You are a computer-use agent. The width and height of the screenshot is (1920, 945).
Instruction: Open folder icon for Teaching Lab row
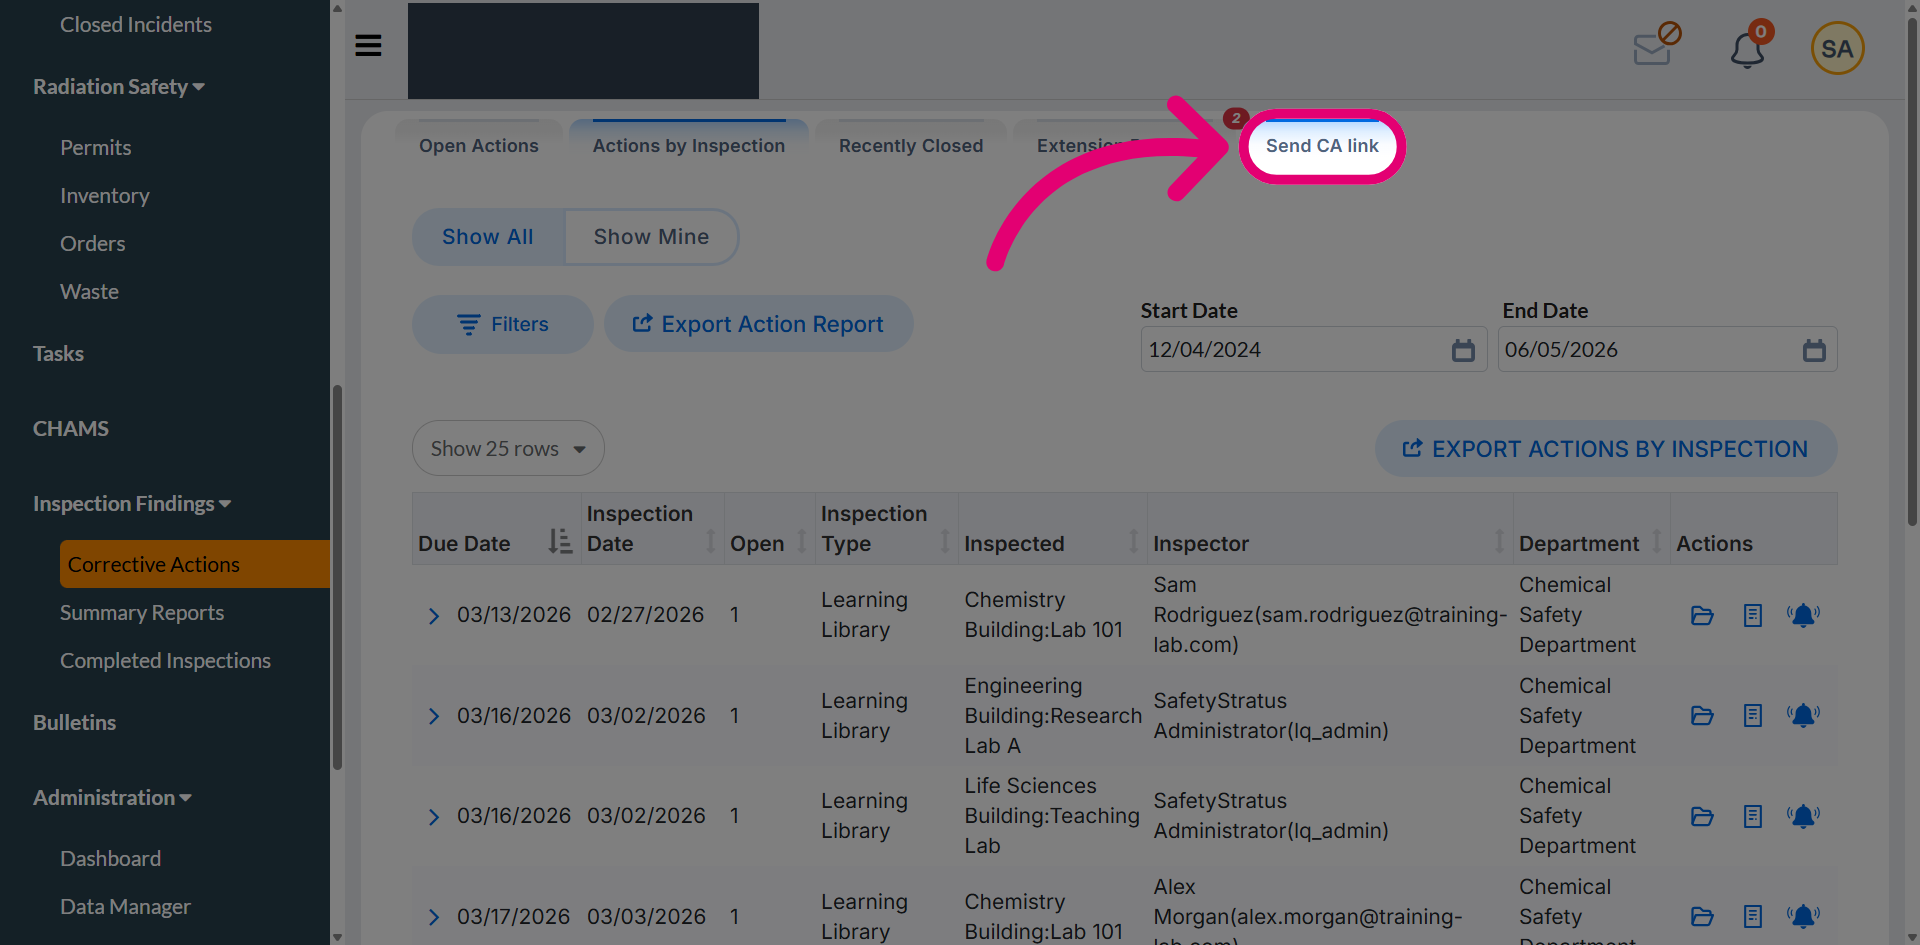(x=1702, y=816)
